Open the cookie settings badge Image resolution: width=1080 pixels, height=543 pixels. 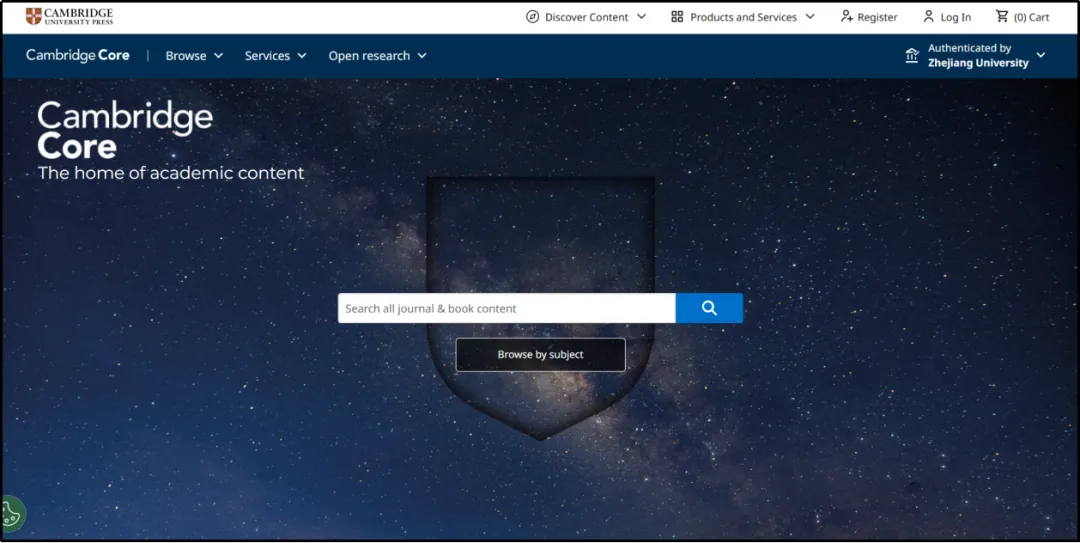point(12,513)
